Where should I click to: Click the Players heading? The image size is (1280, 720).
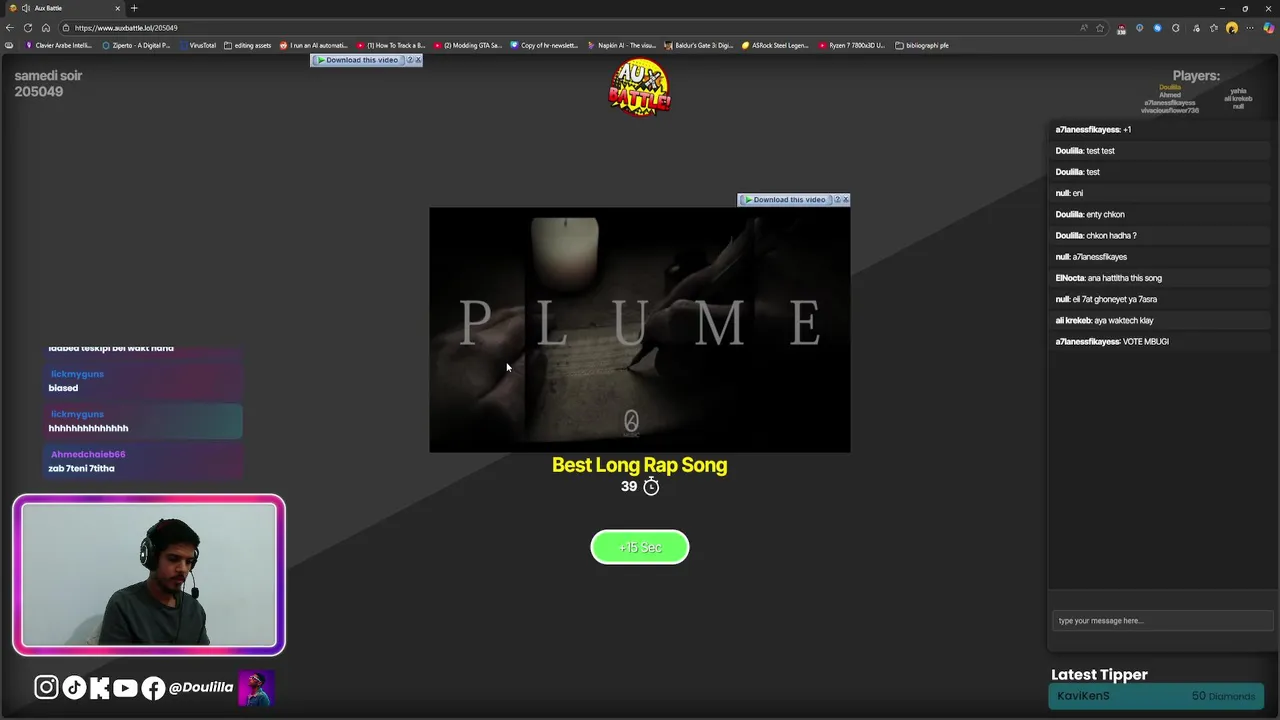tap(1196, 76)
